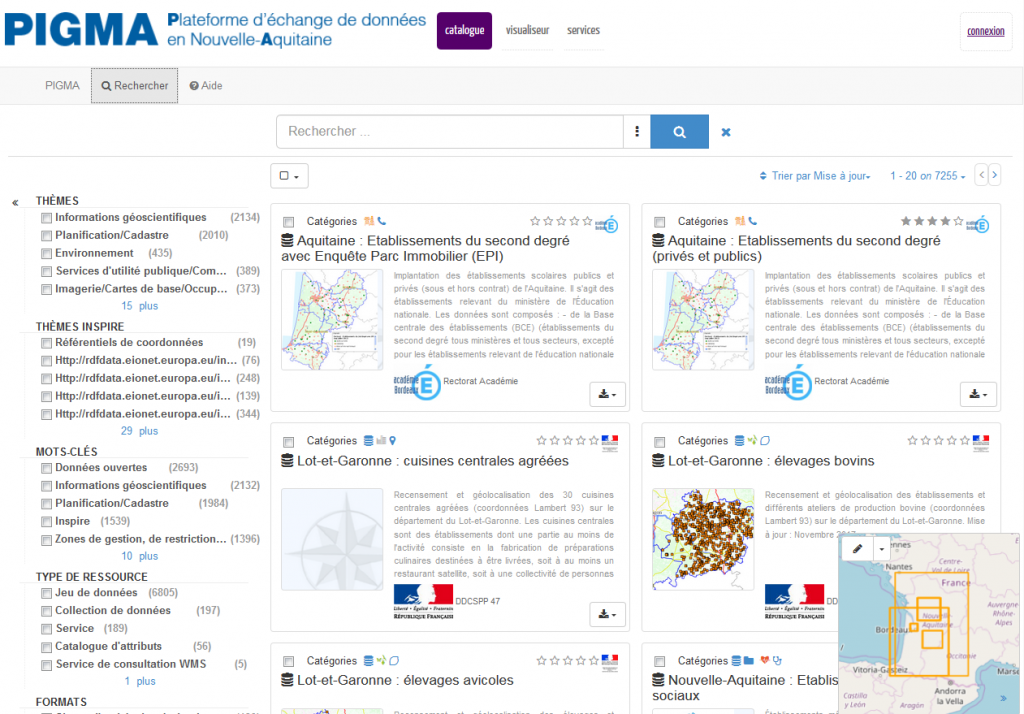Go to next results page arrow
Screen dimensions: 1024x714
pos(994,175)
